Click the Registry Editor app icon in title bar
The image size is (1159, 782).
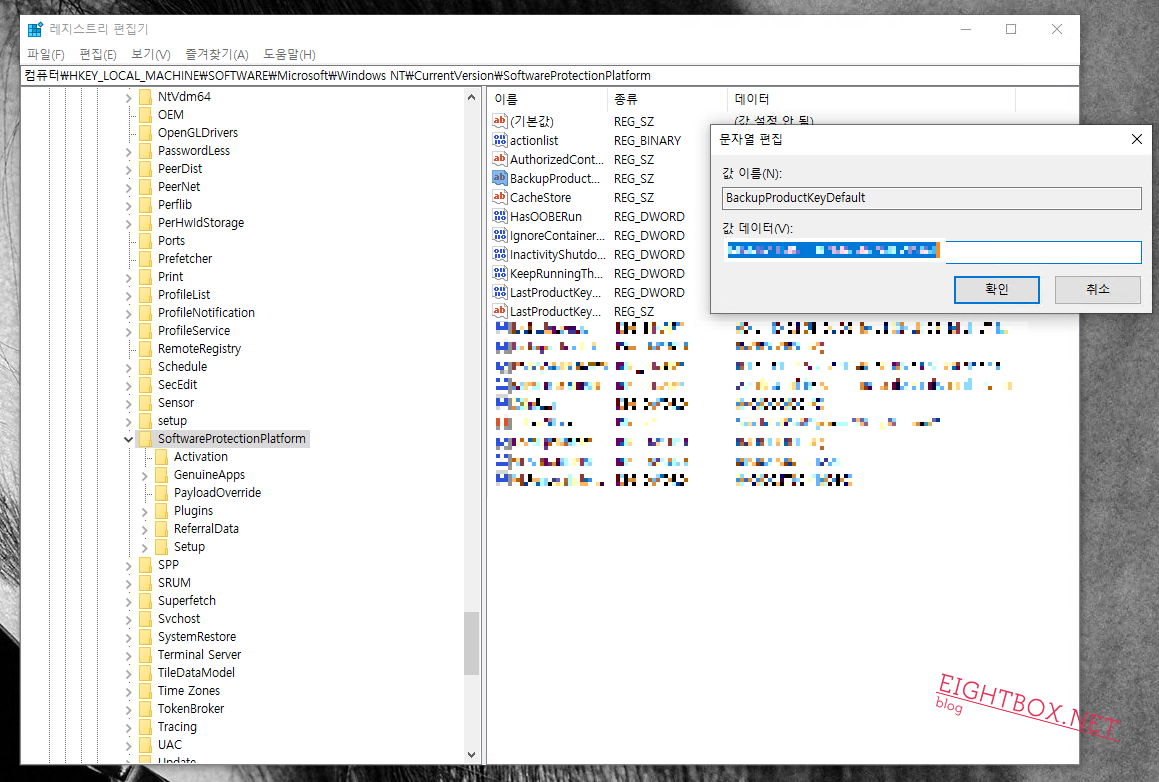click(35, 30)
